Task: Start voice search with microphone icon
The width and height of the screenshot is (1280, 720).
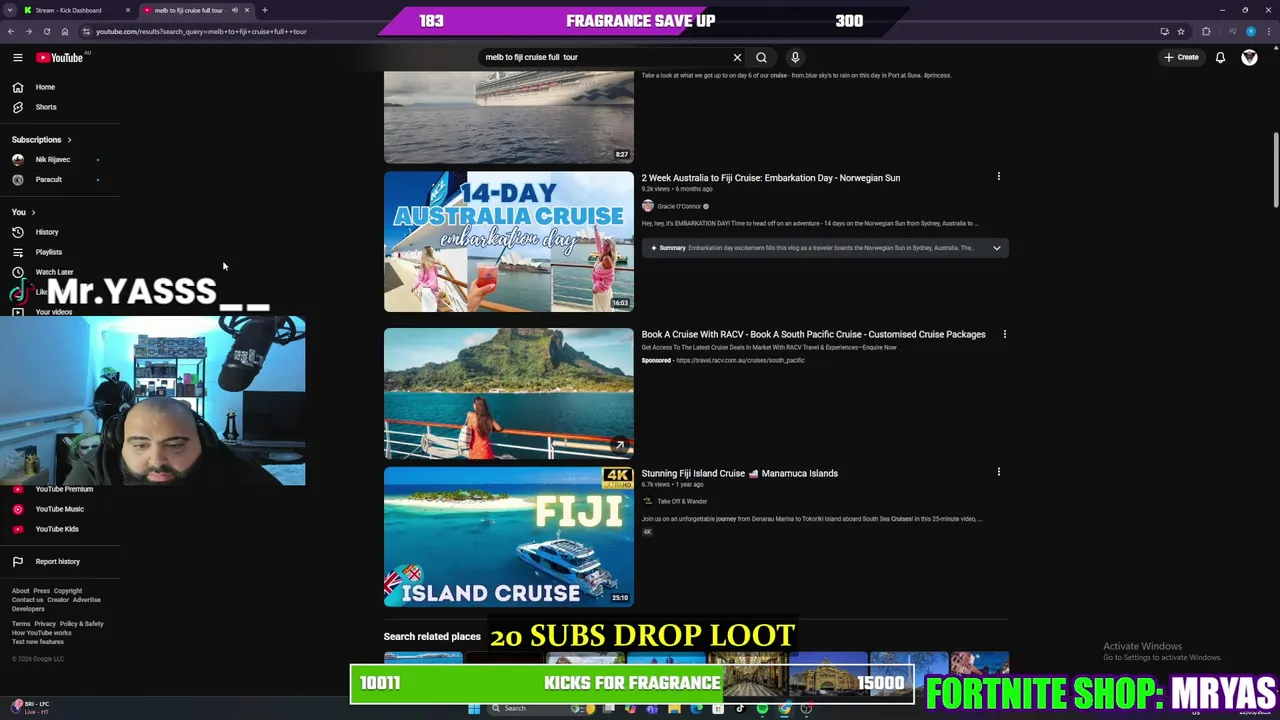Action: click(x=795, y=57)
